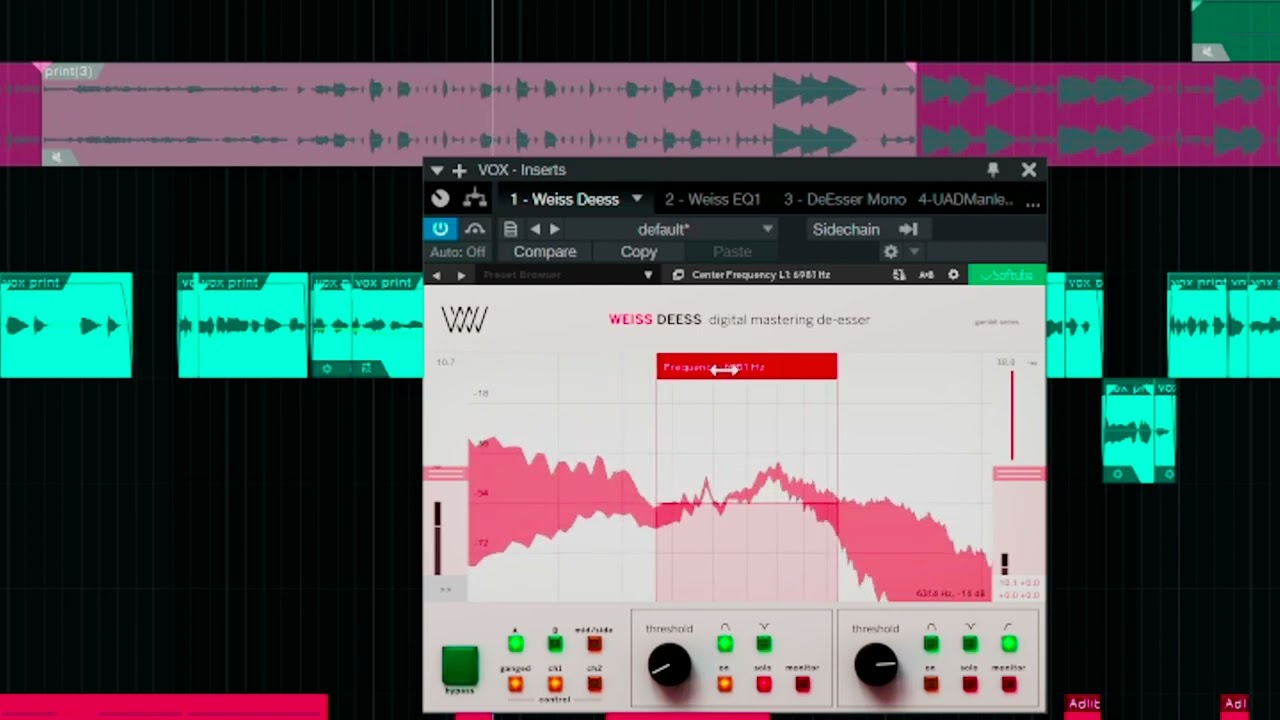Click the Sidechain button
Image resolution: width=1280 pixels, height=720 pixels.
tap(846, 229)
